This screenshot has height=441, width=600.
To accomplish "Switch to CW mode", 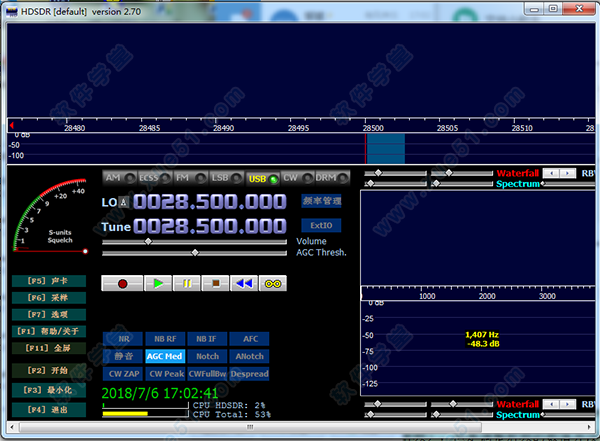I will coord(297,178).
